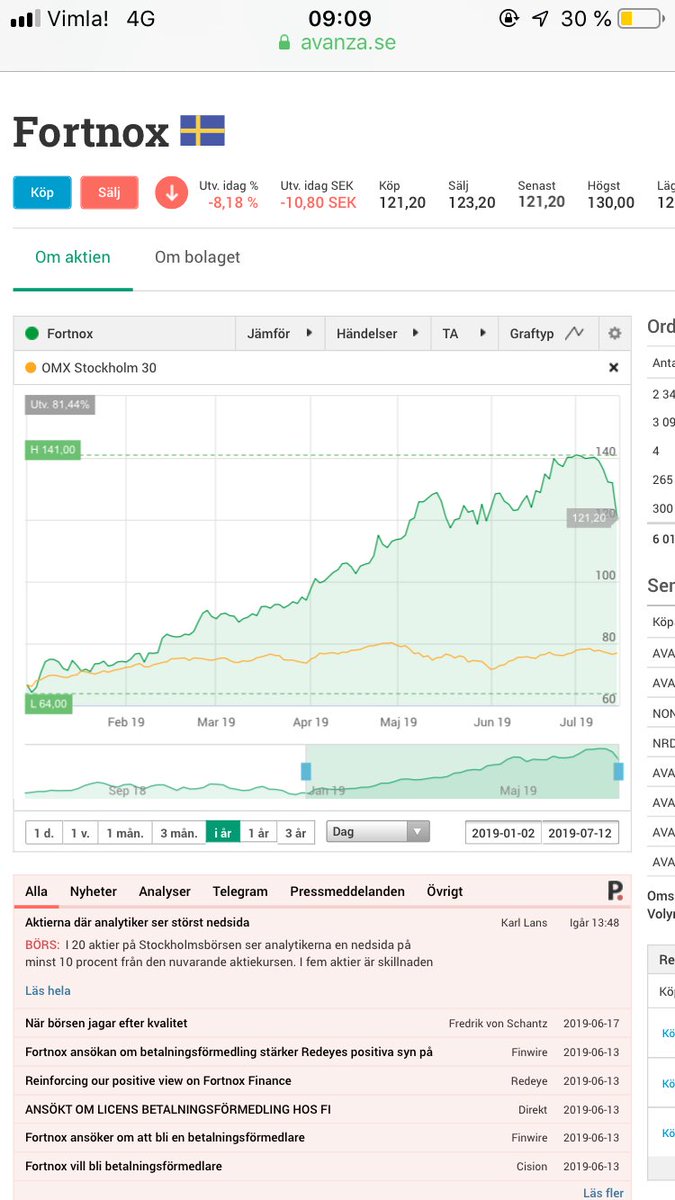Click the Utv. 81,44% label on chart

60,405
